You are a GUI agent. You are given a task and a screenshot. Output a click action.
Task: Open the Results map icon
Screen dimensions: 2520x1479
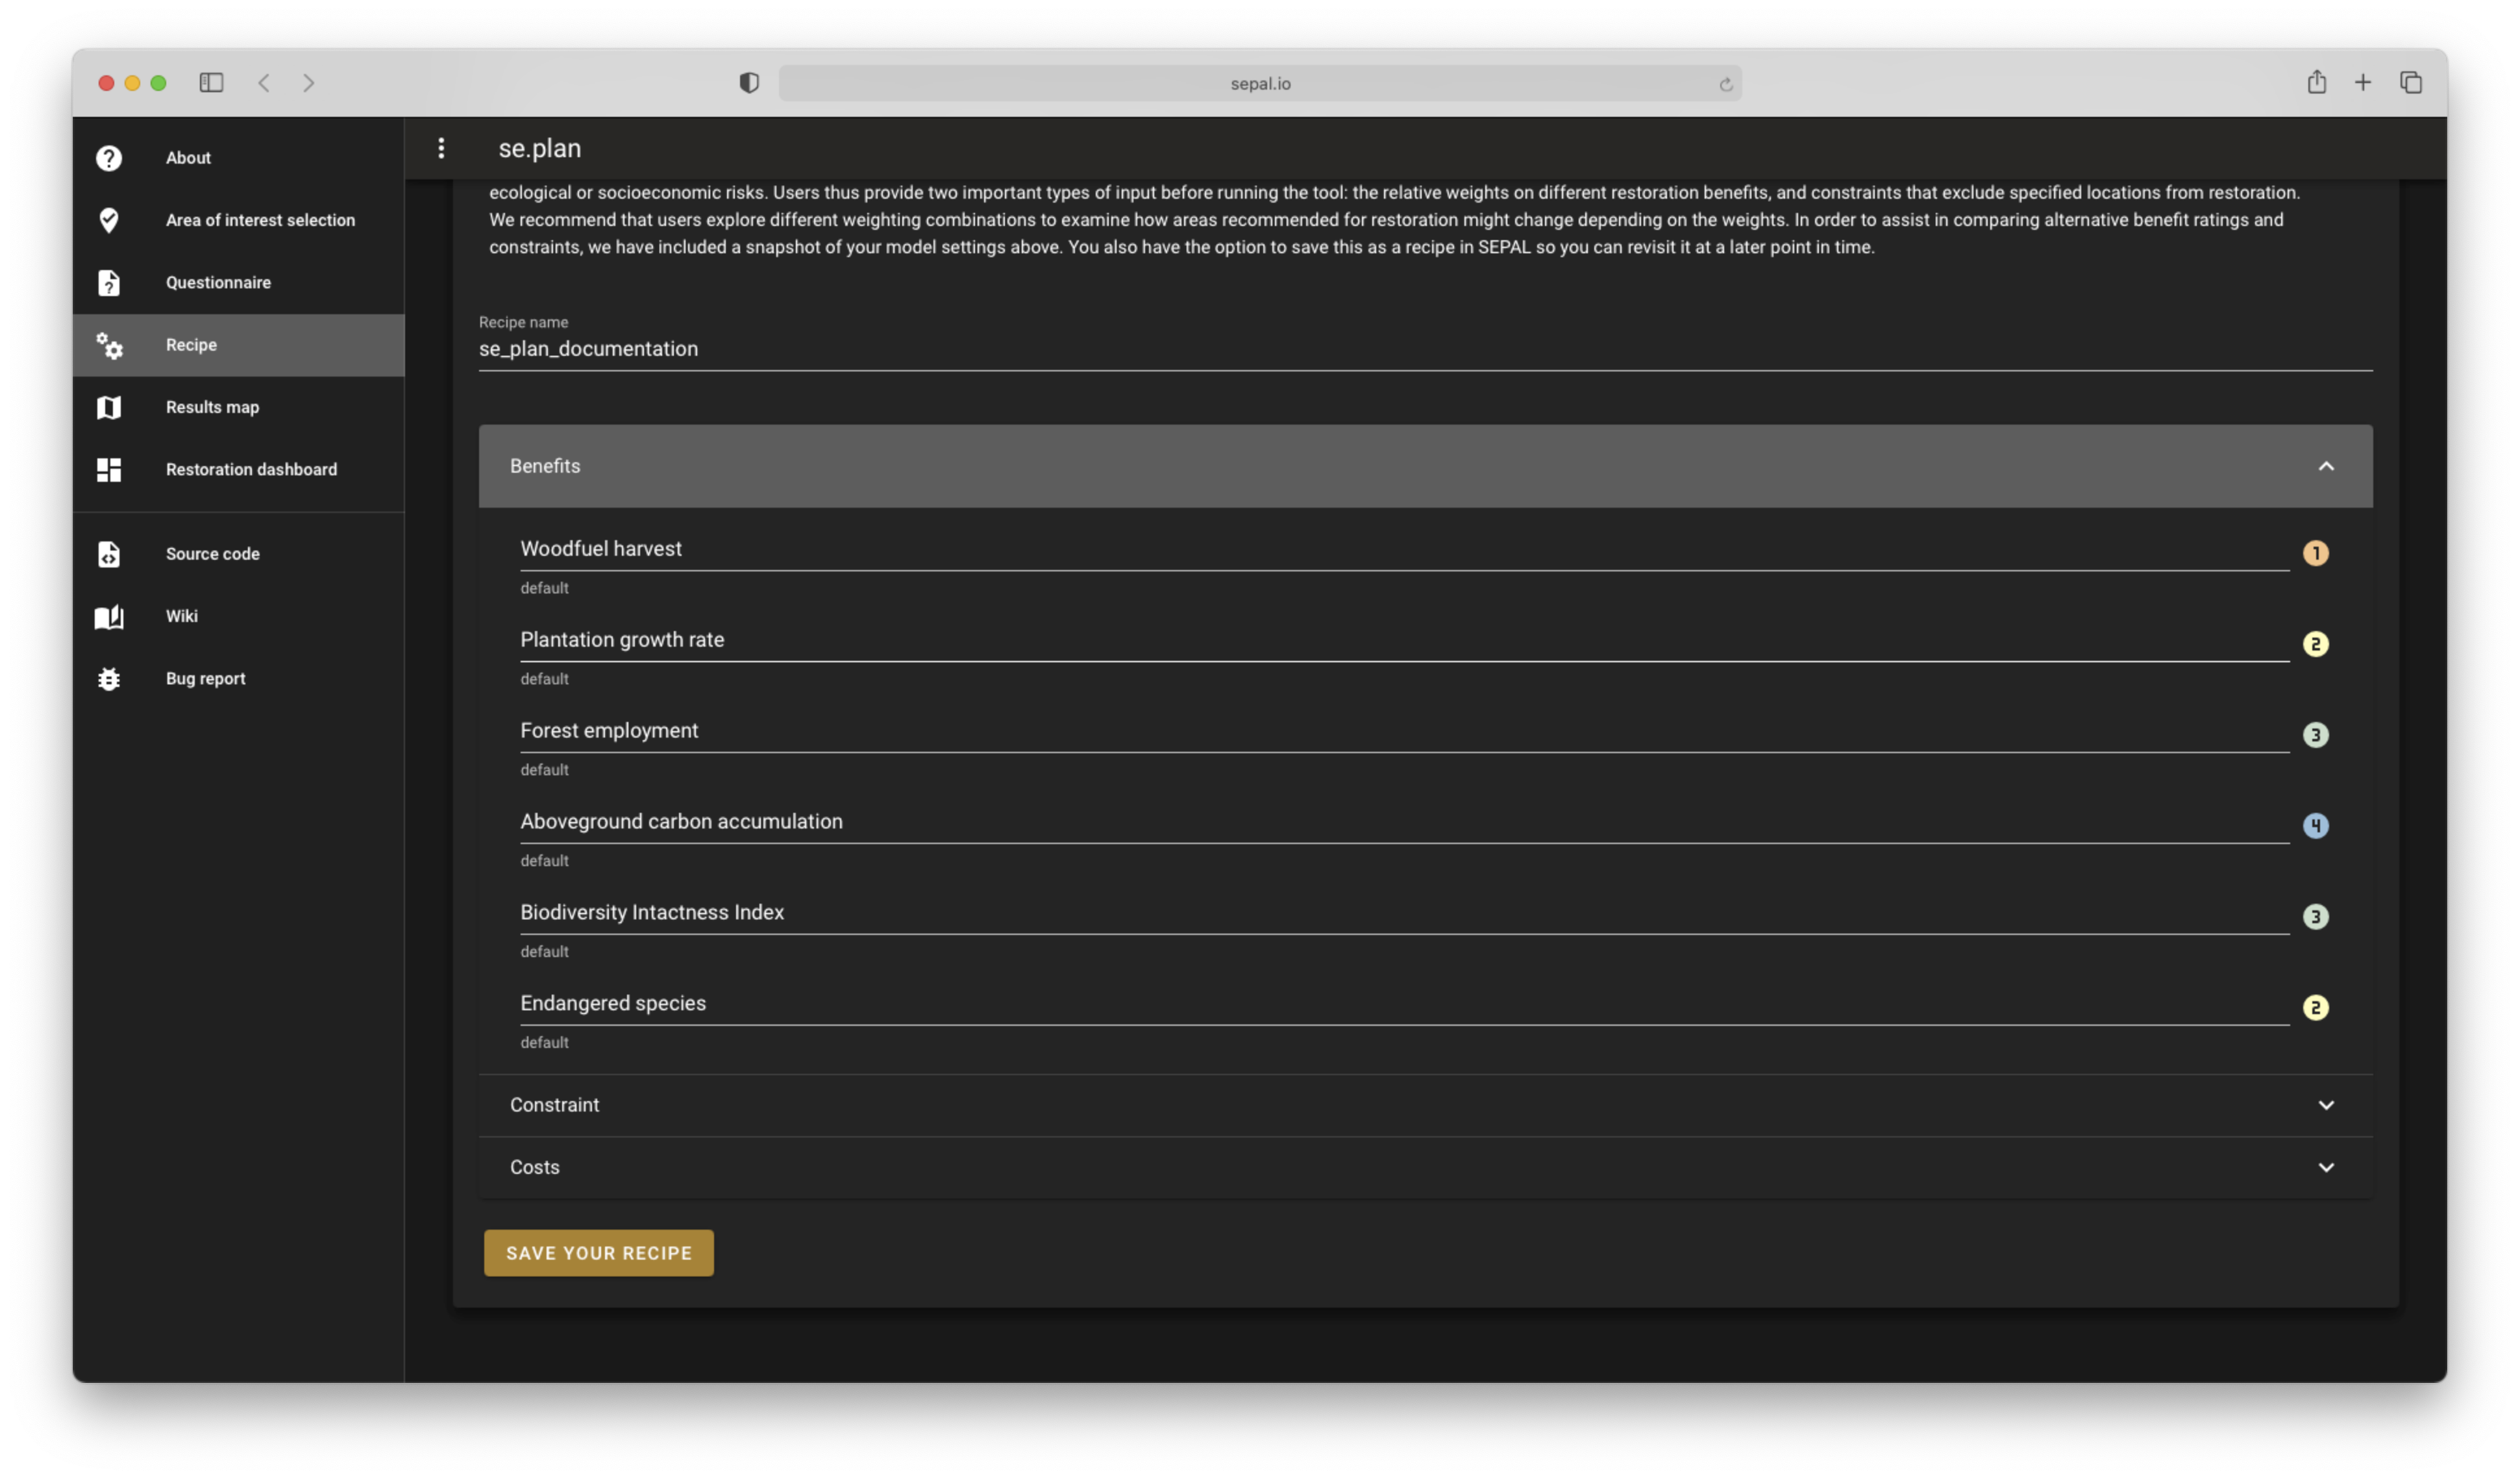(x=109, y=407)
